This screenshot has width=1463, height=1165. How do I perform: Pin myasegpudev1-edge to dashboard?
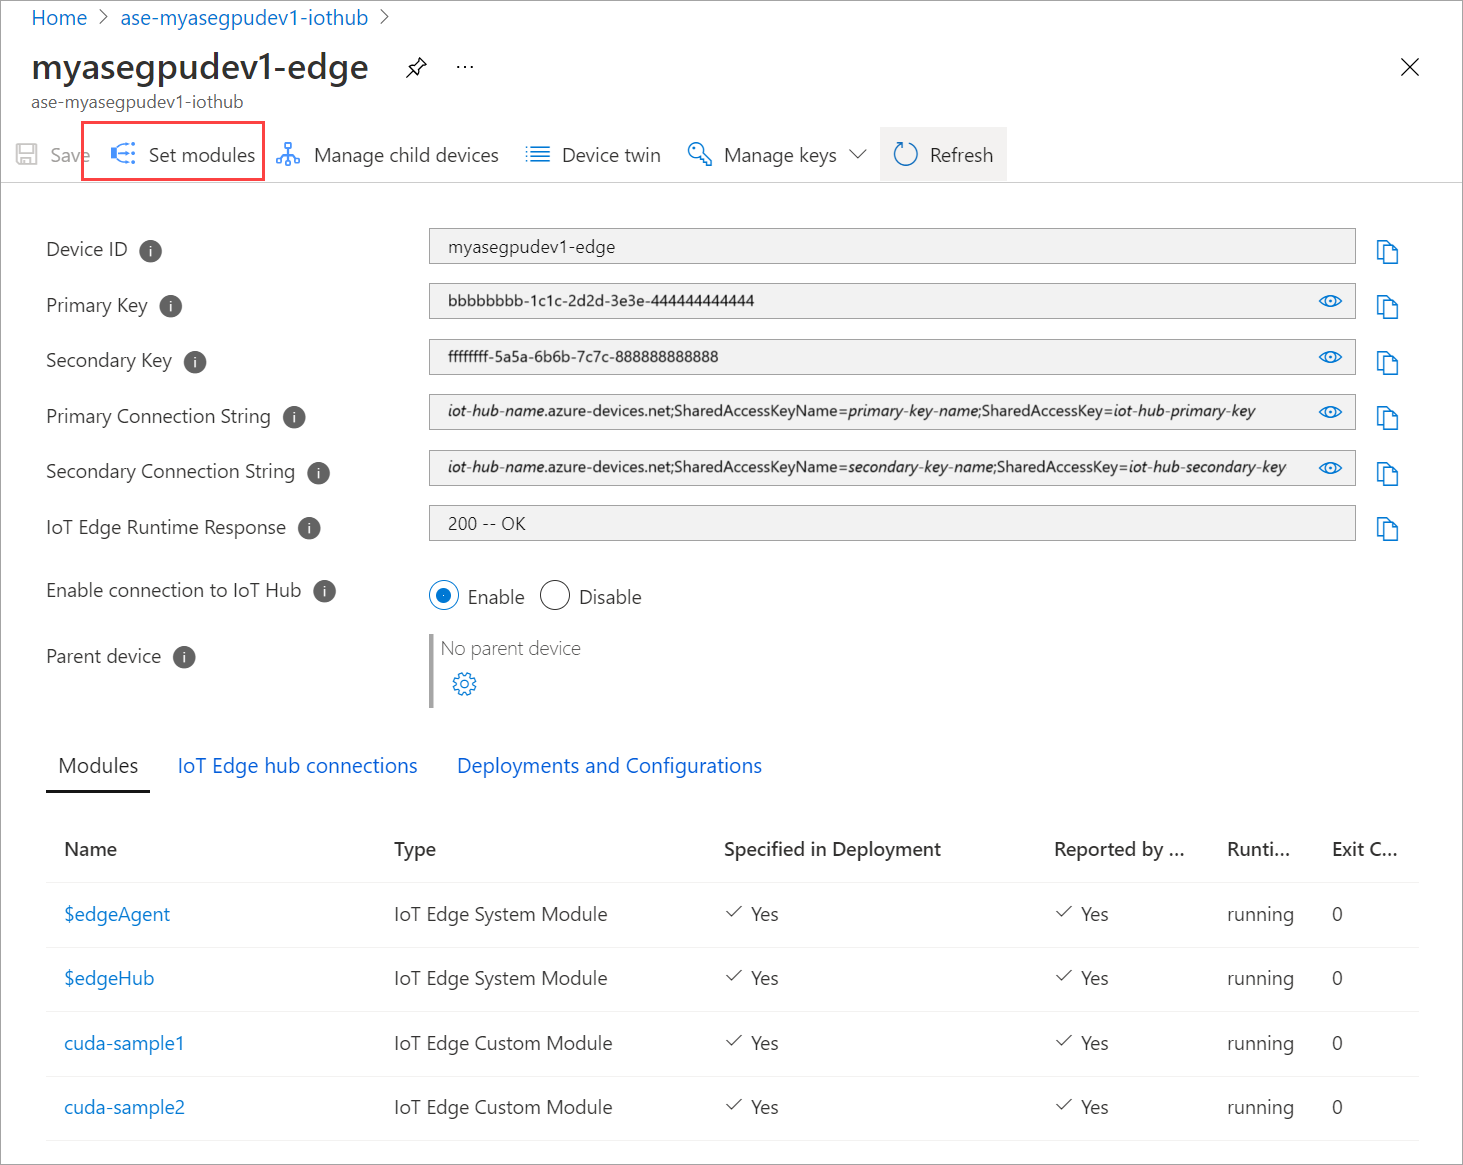416,68
